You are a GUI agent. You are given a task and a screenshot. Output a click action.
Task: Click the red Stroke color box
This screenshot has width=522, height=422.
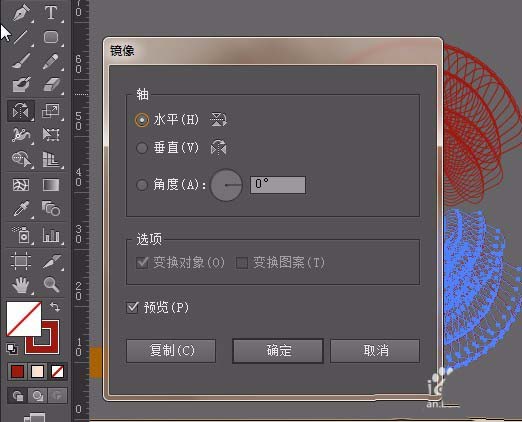click(51, 345)
